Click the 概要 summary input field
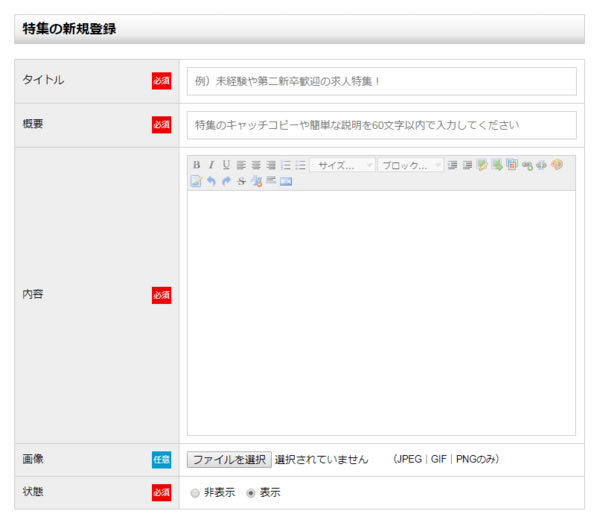This screenshot has width=600, height=523. tap(382, 125)
